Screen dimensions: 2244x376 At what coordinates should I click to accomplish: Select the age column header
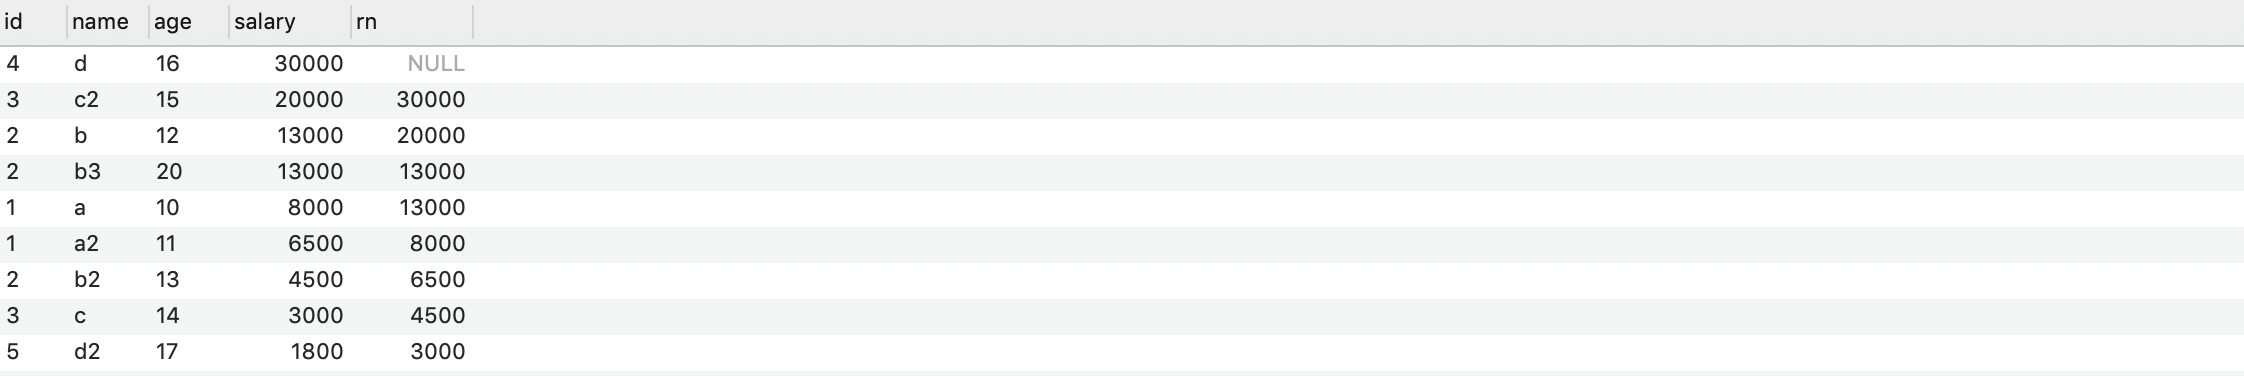189,22
